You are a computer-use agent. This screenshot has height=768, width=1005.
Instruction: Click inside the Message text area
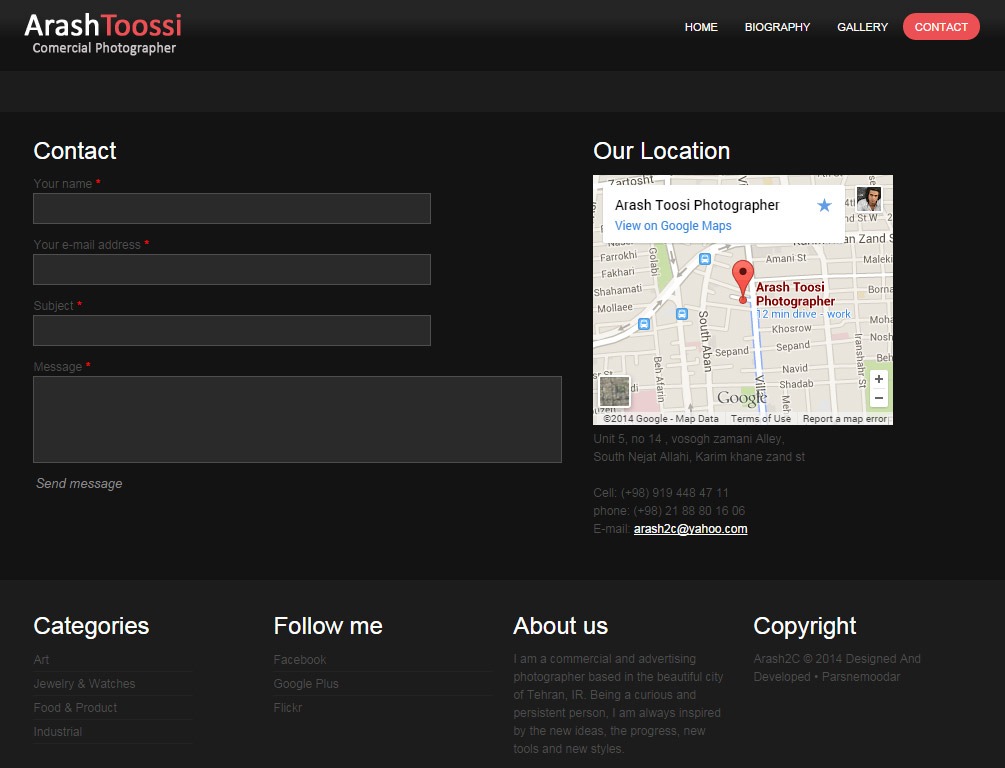(x=297, y=419)
